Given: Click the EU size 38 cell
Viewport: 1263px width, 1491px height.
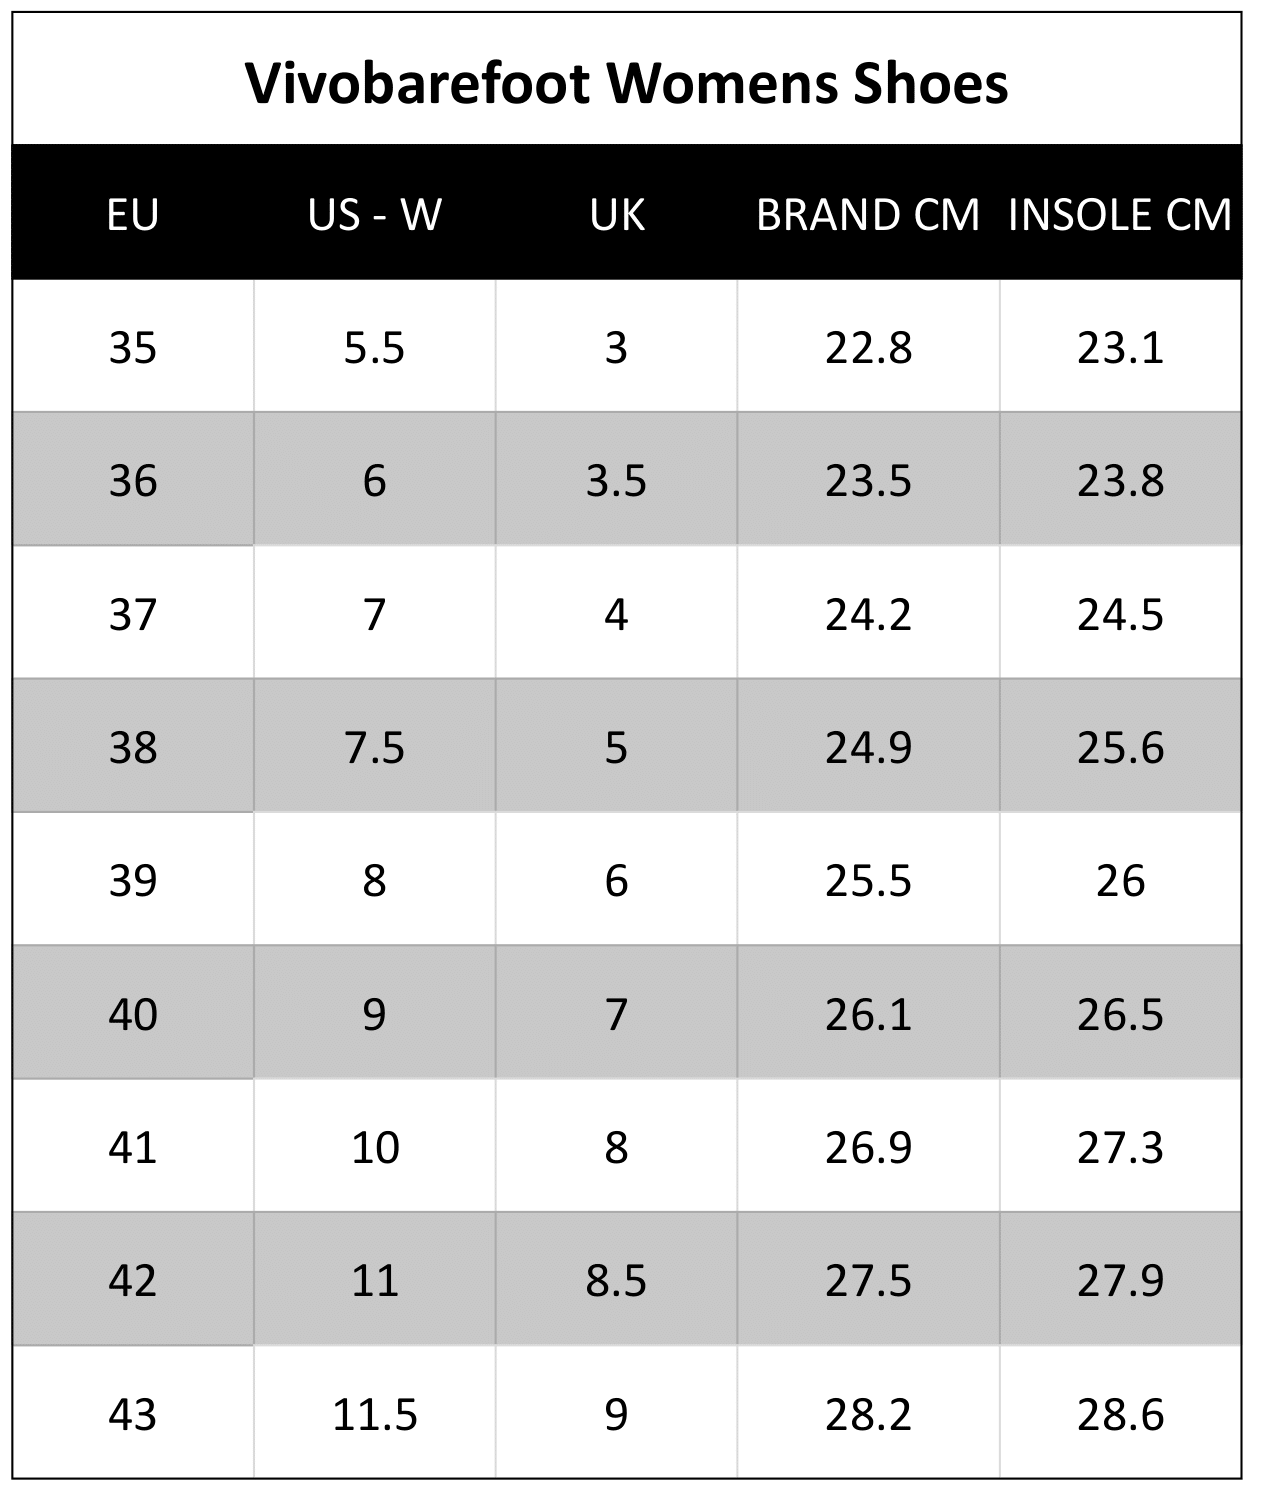Looking at the screenshot, I should point(133,746).
